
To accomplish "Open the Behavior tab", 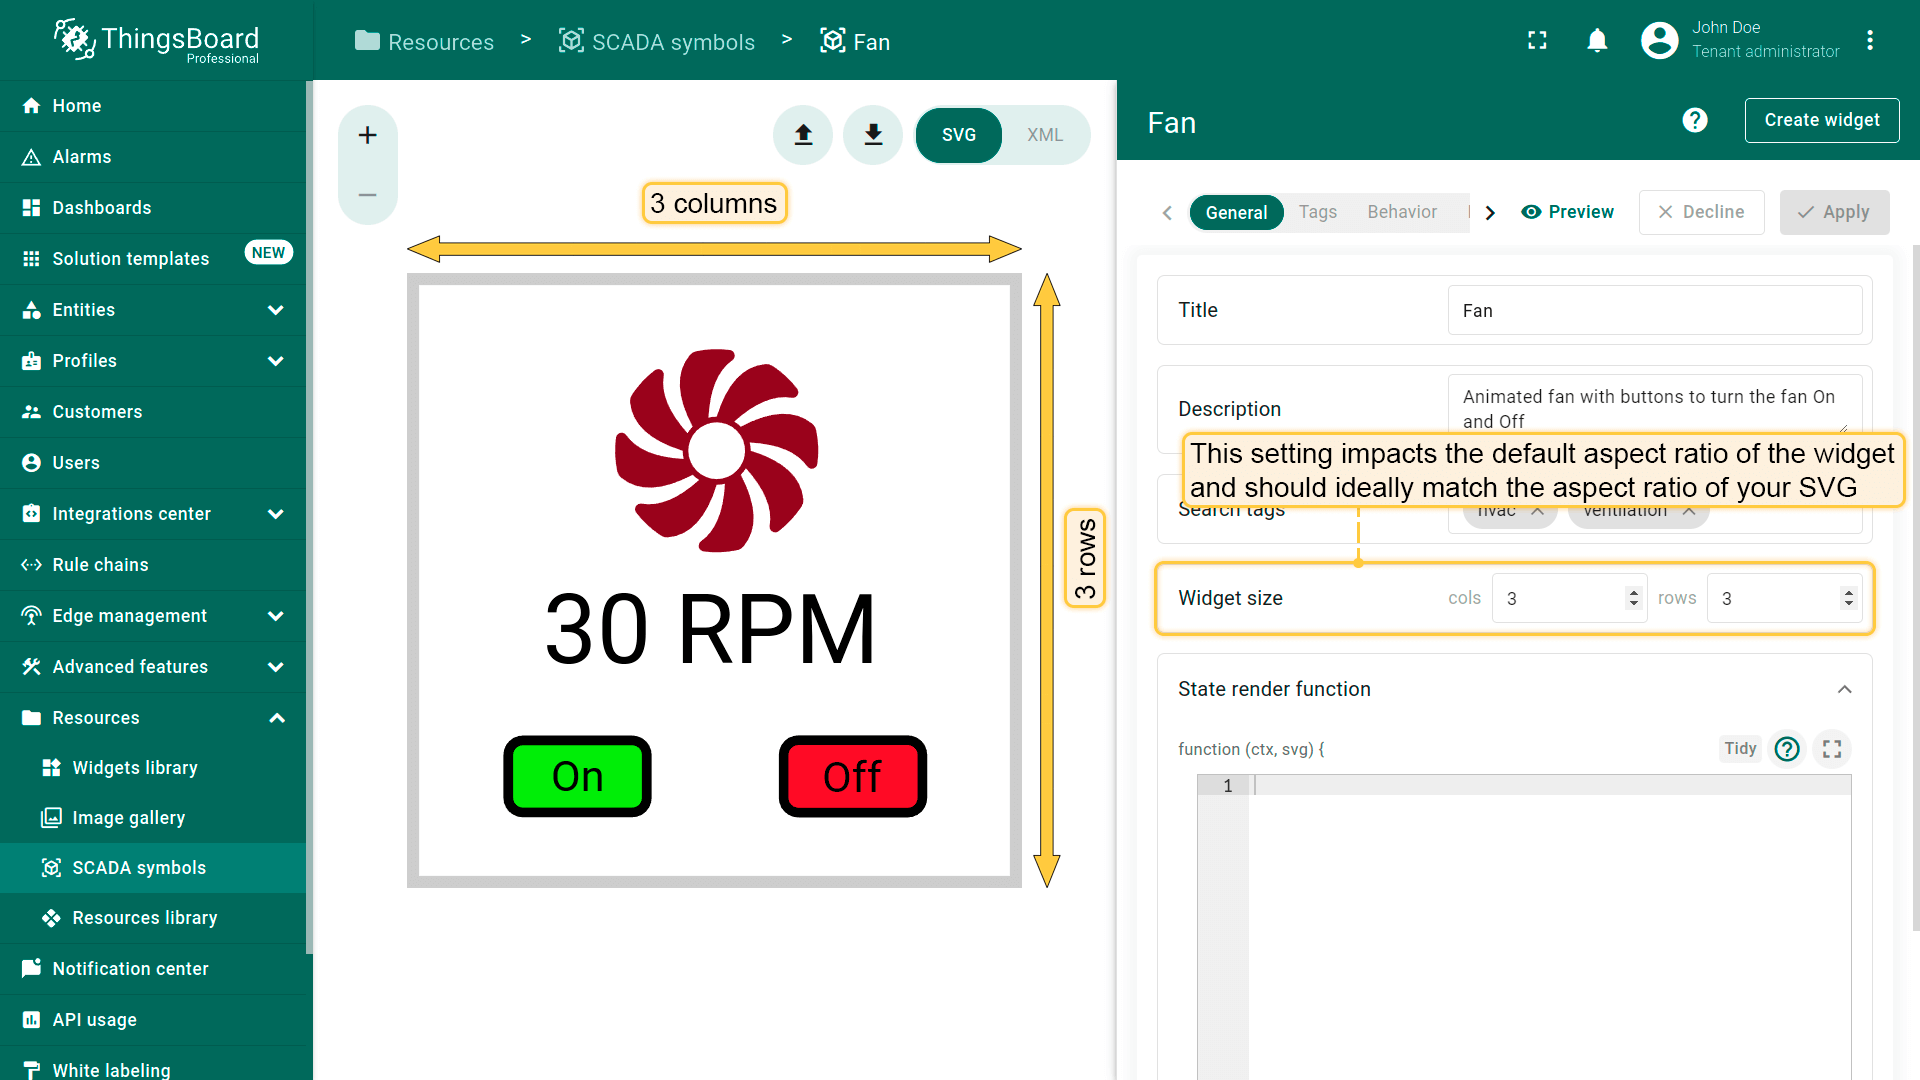I will tap(1401, 212).
